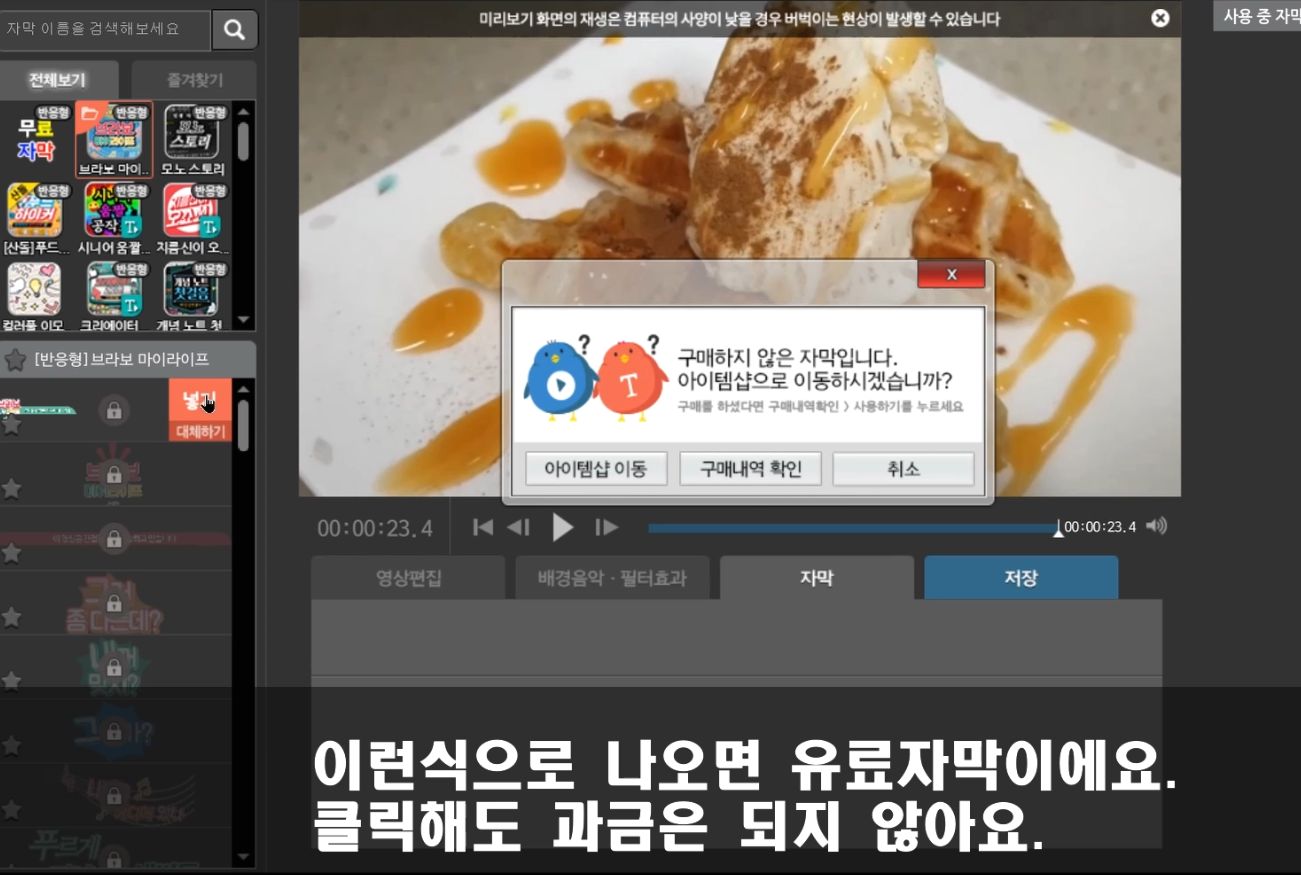1301x875 pixels.
Task: Step back one frame
Action: [518, 527]
